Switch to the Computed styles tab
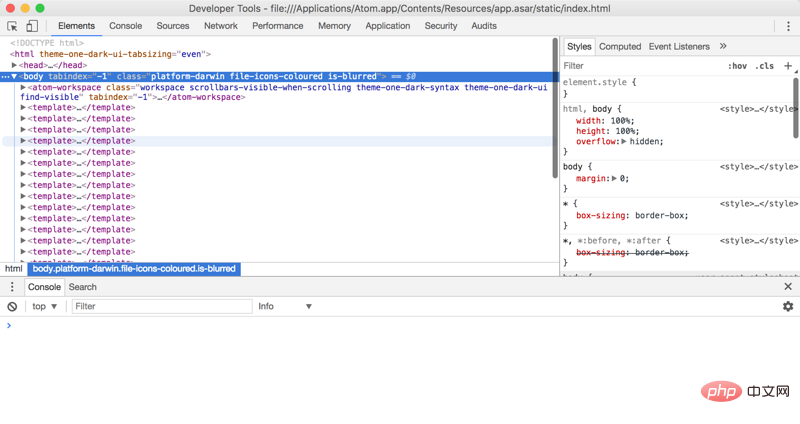Image resolution: width=800 pixels, height=424 pixels. point(620,46)
